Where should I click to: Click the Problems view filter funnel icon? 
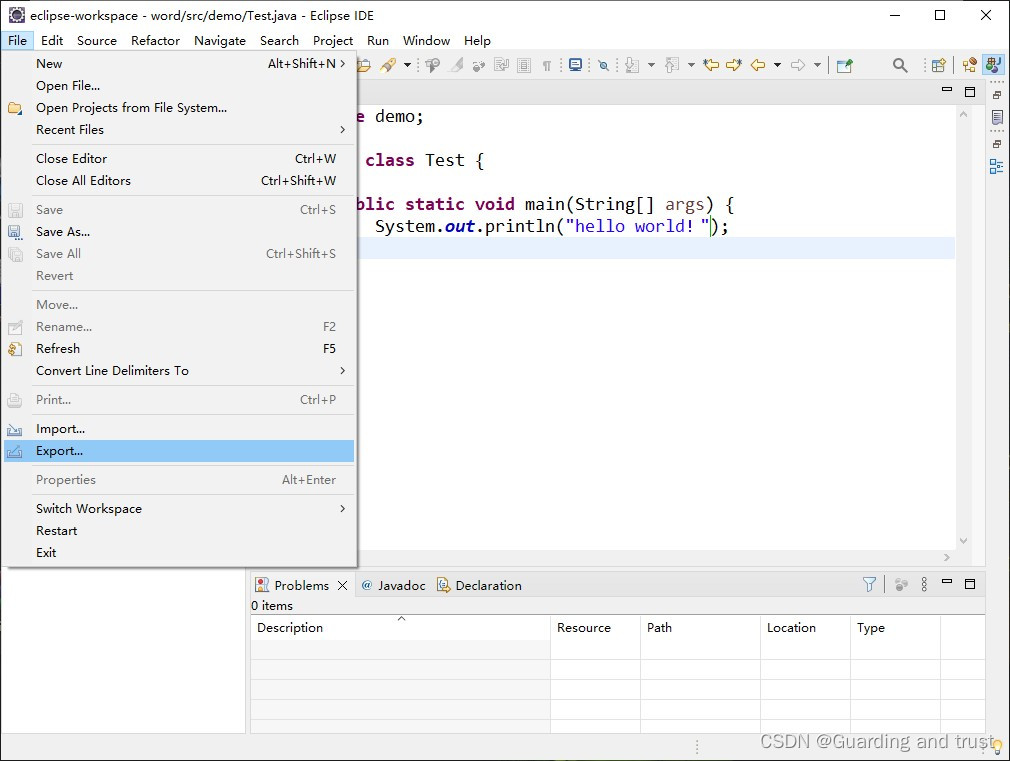[869, 584]
